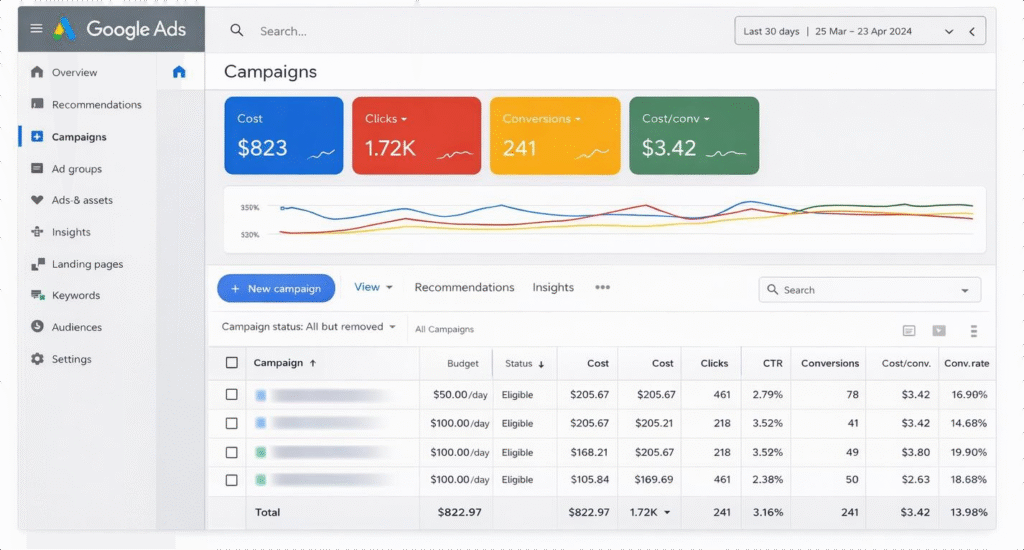Click the magnifier icon in top search
The width and height of the screenshot is (1024, 550).
[x=237, y=31]
